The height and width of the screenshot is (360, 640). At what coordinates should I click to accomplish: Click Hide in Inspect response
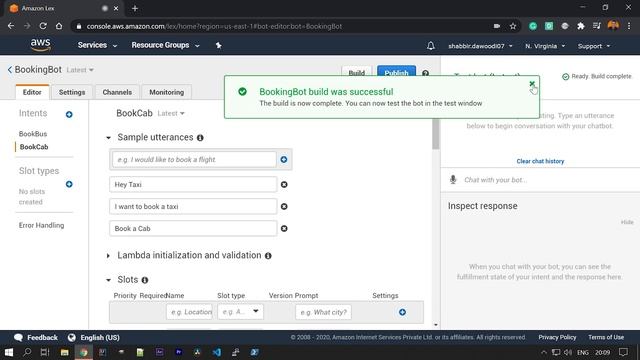627,222
